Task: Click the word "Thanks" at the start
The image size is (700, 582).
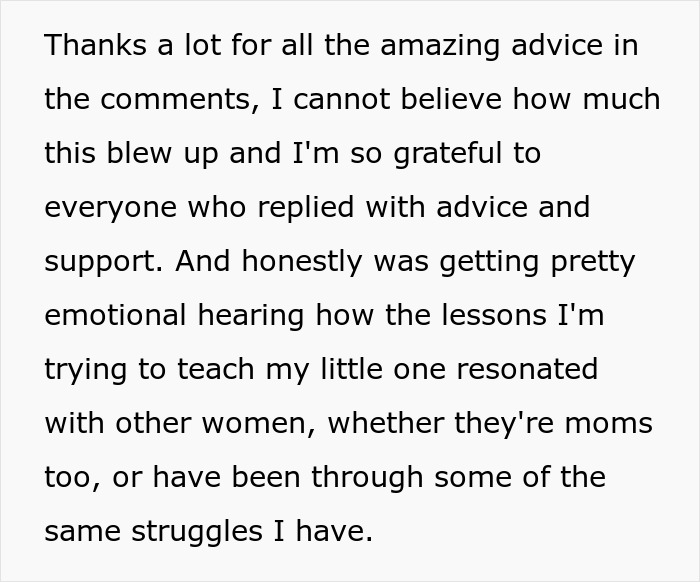Action: (96, 45)
